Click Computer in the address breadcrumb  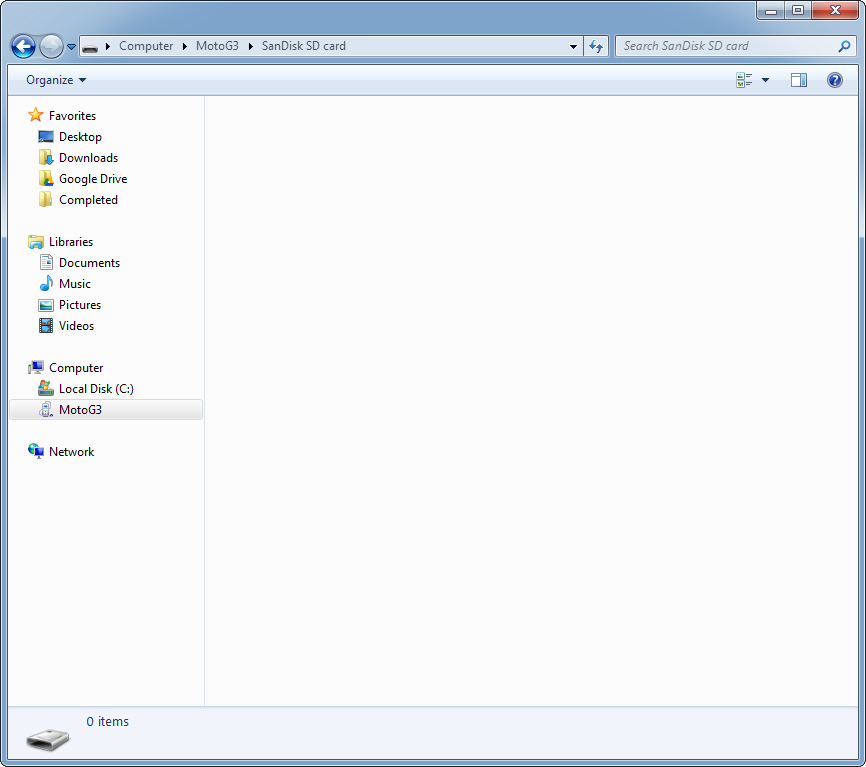pos(146,46)
